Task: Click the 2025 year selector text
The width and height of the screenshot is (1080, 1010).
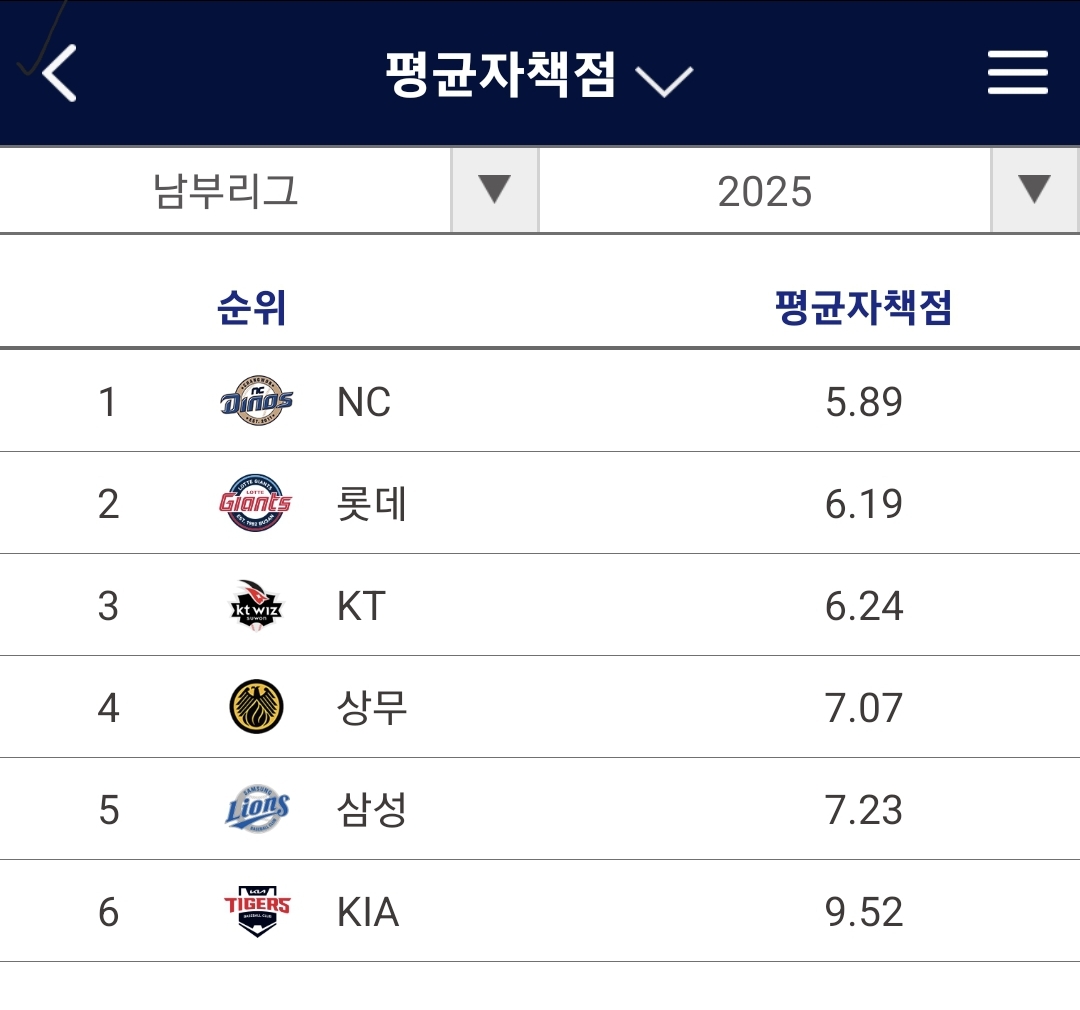Action: (764, 191)
